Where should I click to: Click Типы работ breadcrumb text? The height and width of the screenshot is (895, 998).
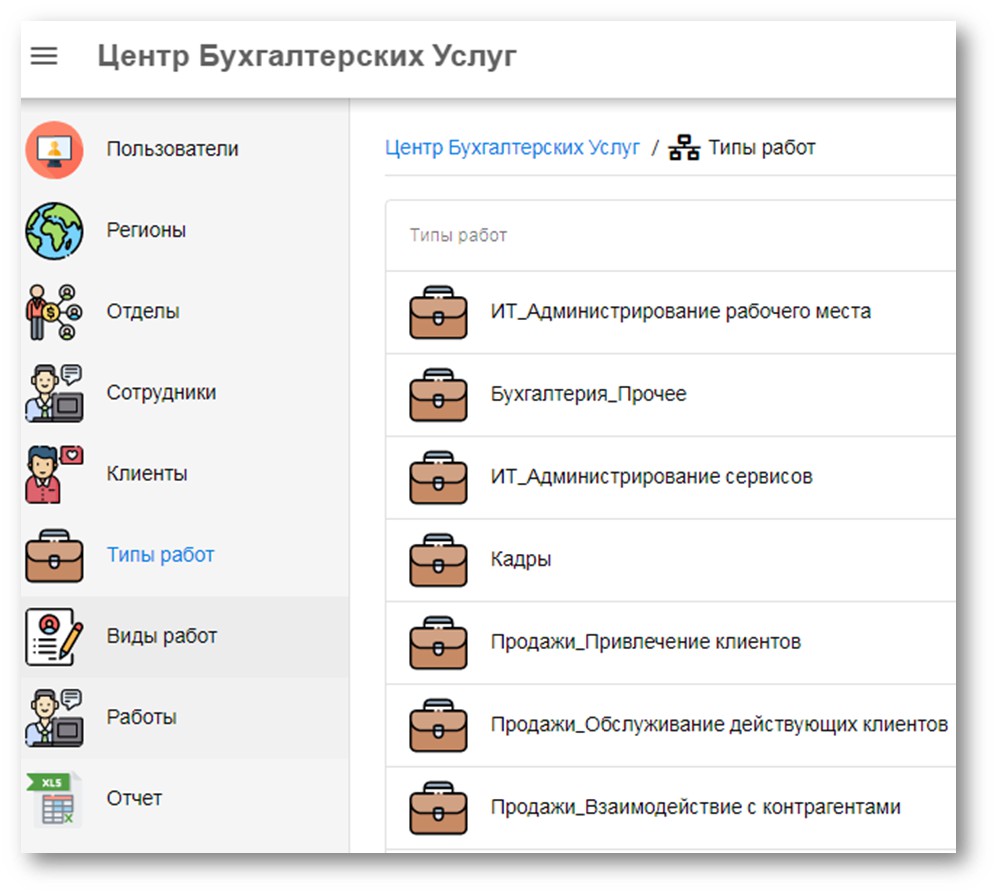[x=761, y=148]
